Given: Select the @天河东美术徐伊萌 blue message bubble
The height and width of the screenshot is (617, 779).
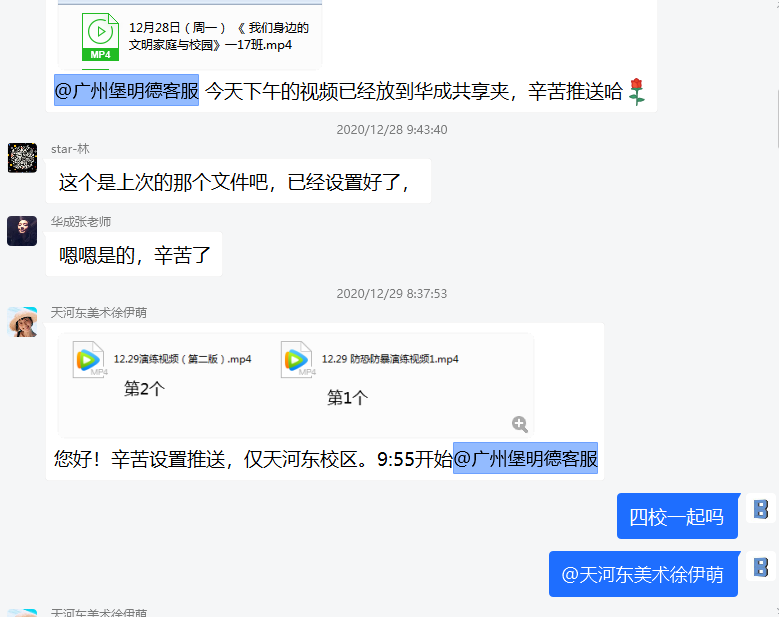Looking at the screenshot, I should point(643,574).
